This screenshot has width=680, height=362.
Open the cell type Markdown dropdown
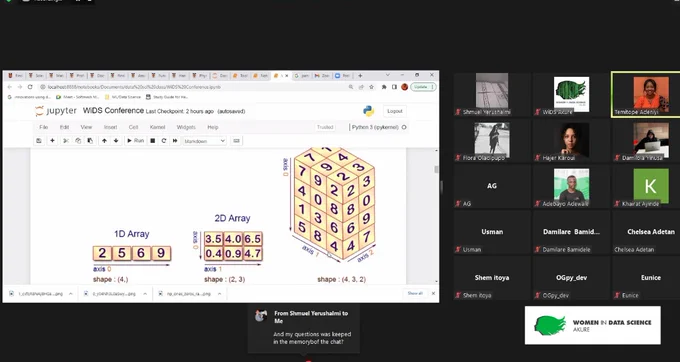[x=204, y=141]
